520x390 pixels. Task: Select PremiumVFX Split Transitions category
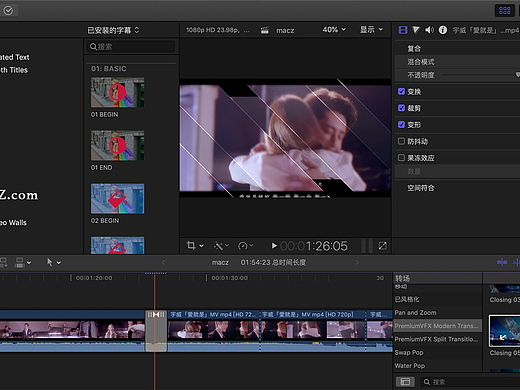437,339
